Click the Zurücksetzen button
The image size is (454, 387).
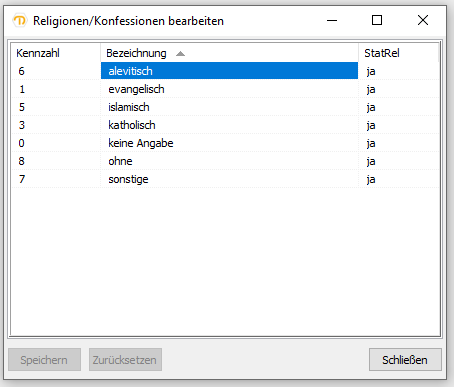125,360
